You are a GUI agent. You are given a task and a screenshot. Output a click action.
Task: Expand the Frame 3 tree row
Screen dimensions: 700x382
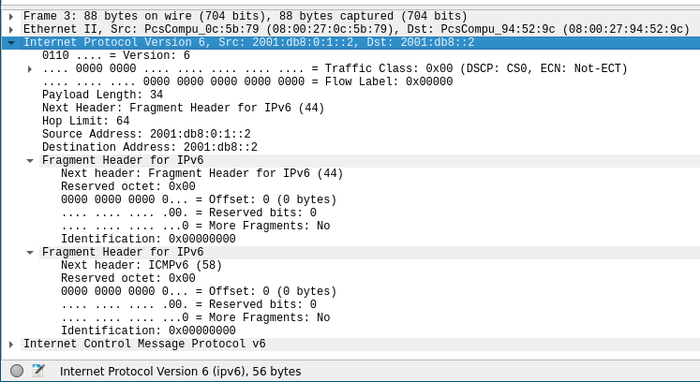click(x=11, y=17)
